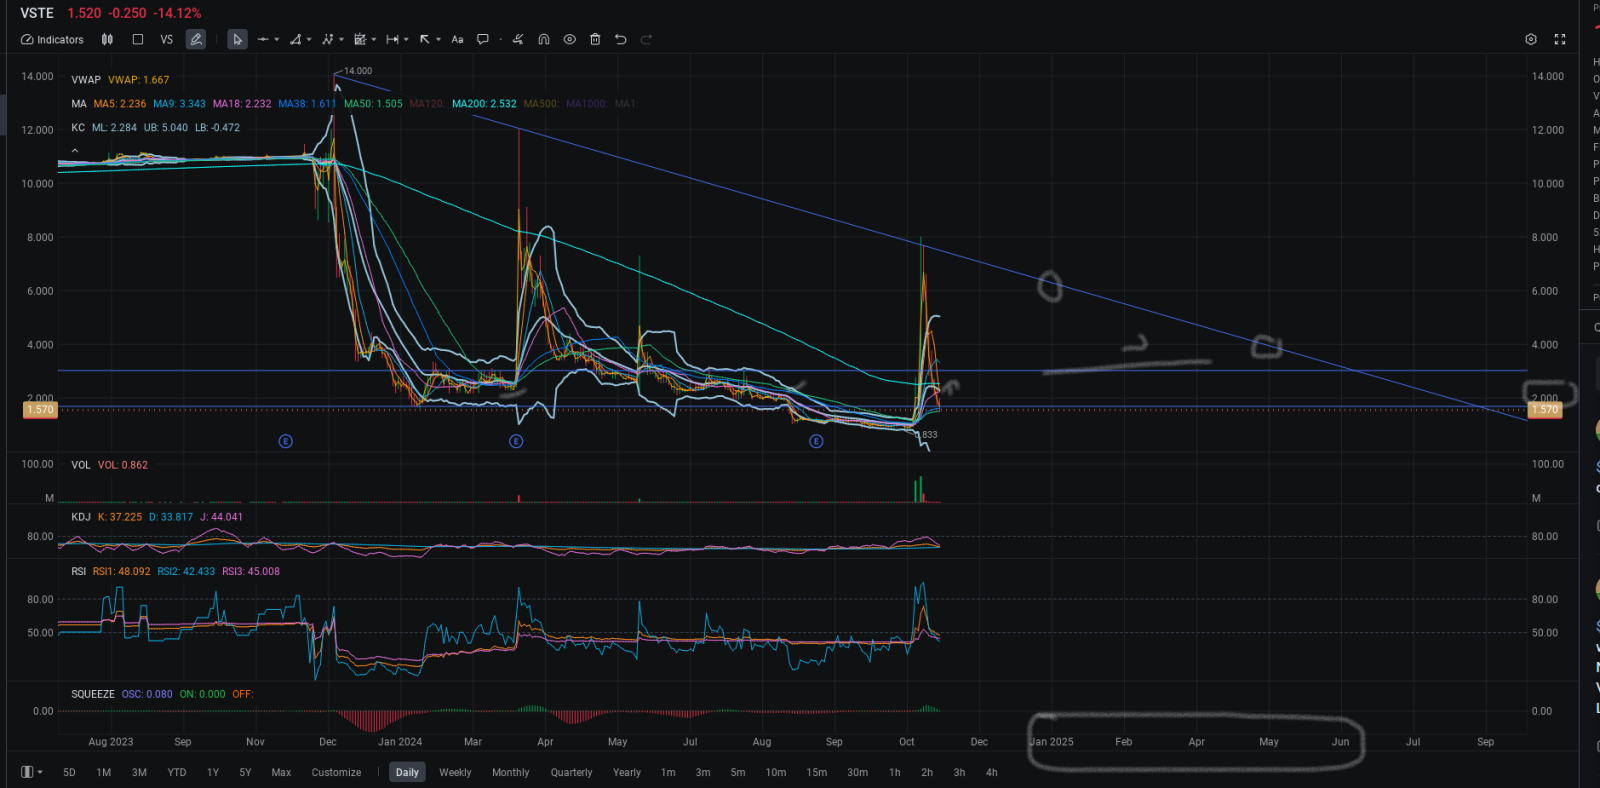Screen dimensions: 1600x788
Task: Expand the range measure tool dropdown
Action: [406, 40]
